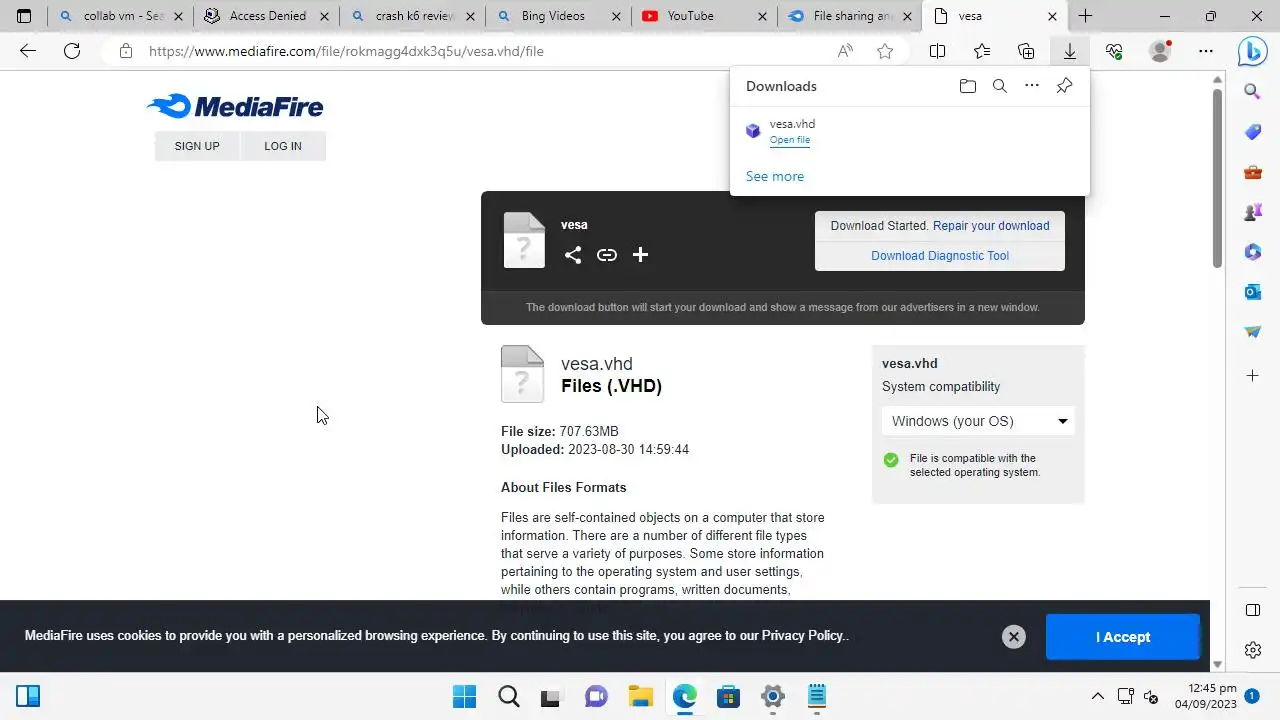This screenshot has width=1280, height=720.
Task: Open sidebar Games chess icon
Action: (x=1253, y=212)
